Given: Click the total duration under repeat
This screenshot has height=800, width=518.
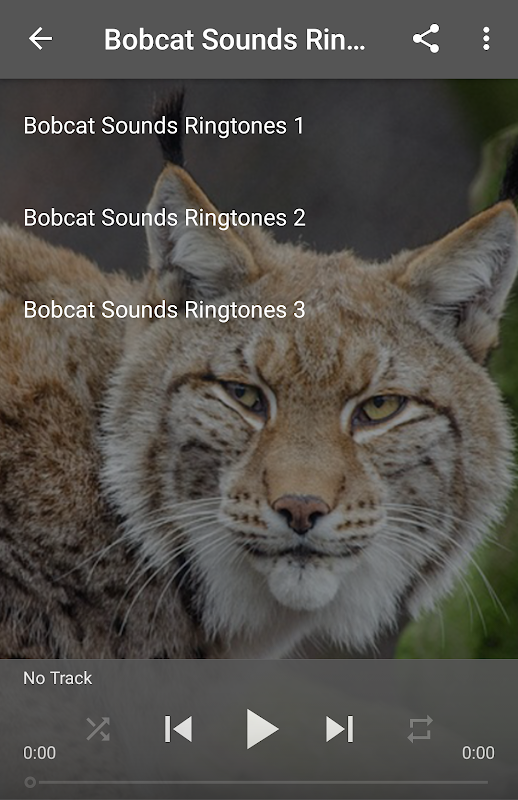Looking at the screenshot, I should coord(478,753).
